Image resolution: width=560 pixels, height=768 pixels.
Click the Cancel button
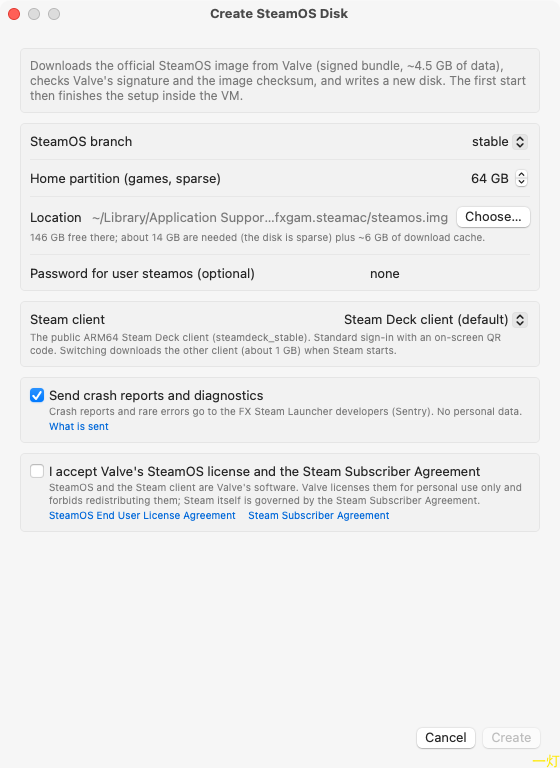[x=445, y=738]
